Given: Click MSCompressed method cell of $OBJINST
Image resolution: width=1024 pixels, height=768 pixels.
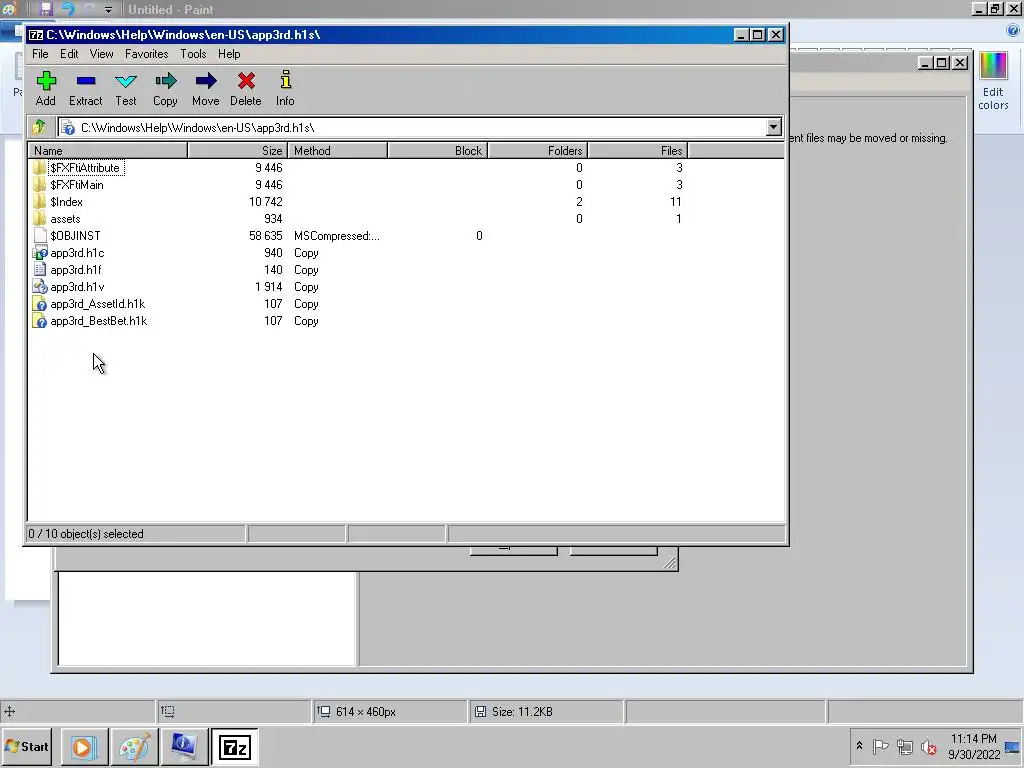Looking at the screenshot, I should (336, 236).
